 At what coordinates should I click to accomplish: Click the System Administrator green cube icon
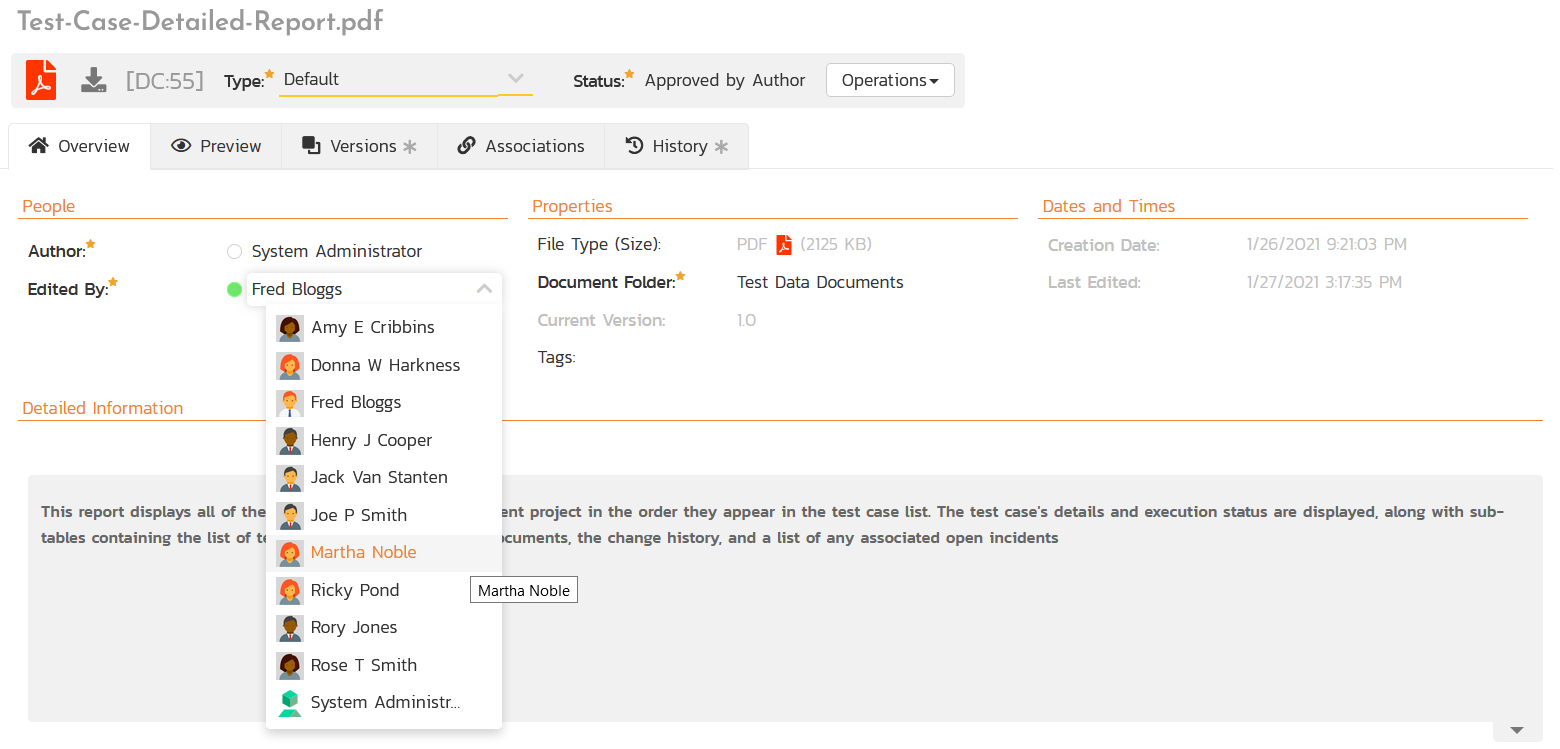pyautogui.click(x=290, y=703)
